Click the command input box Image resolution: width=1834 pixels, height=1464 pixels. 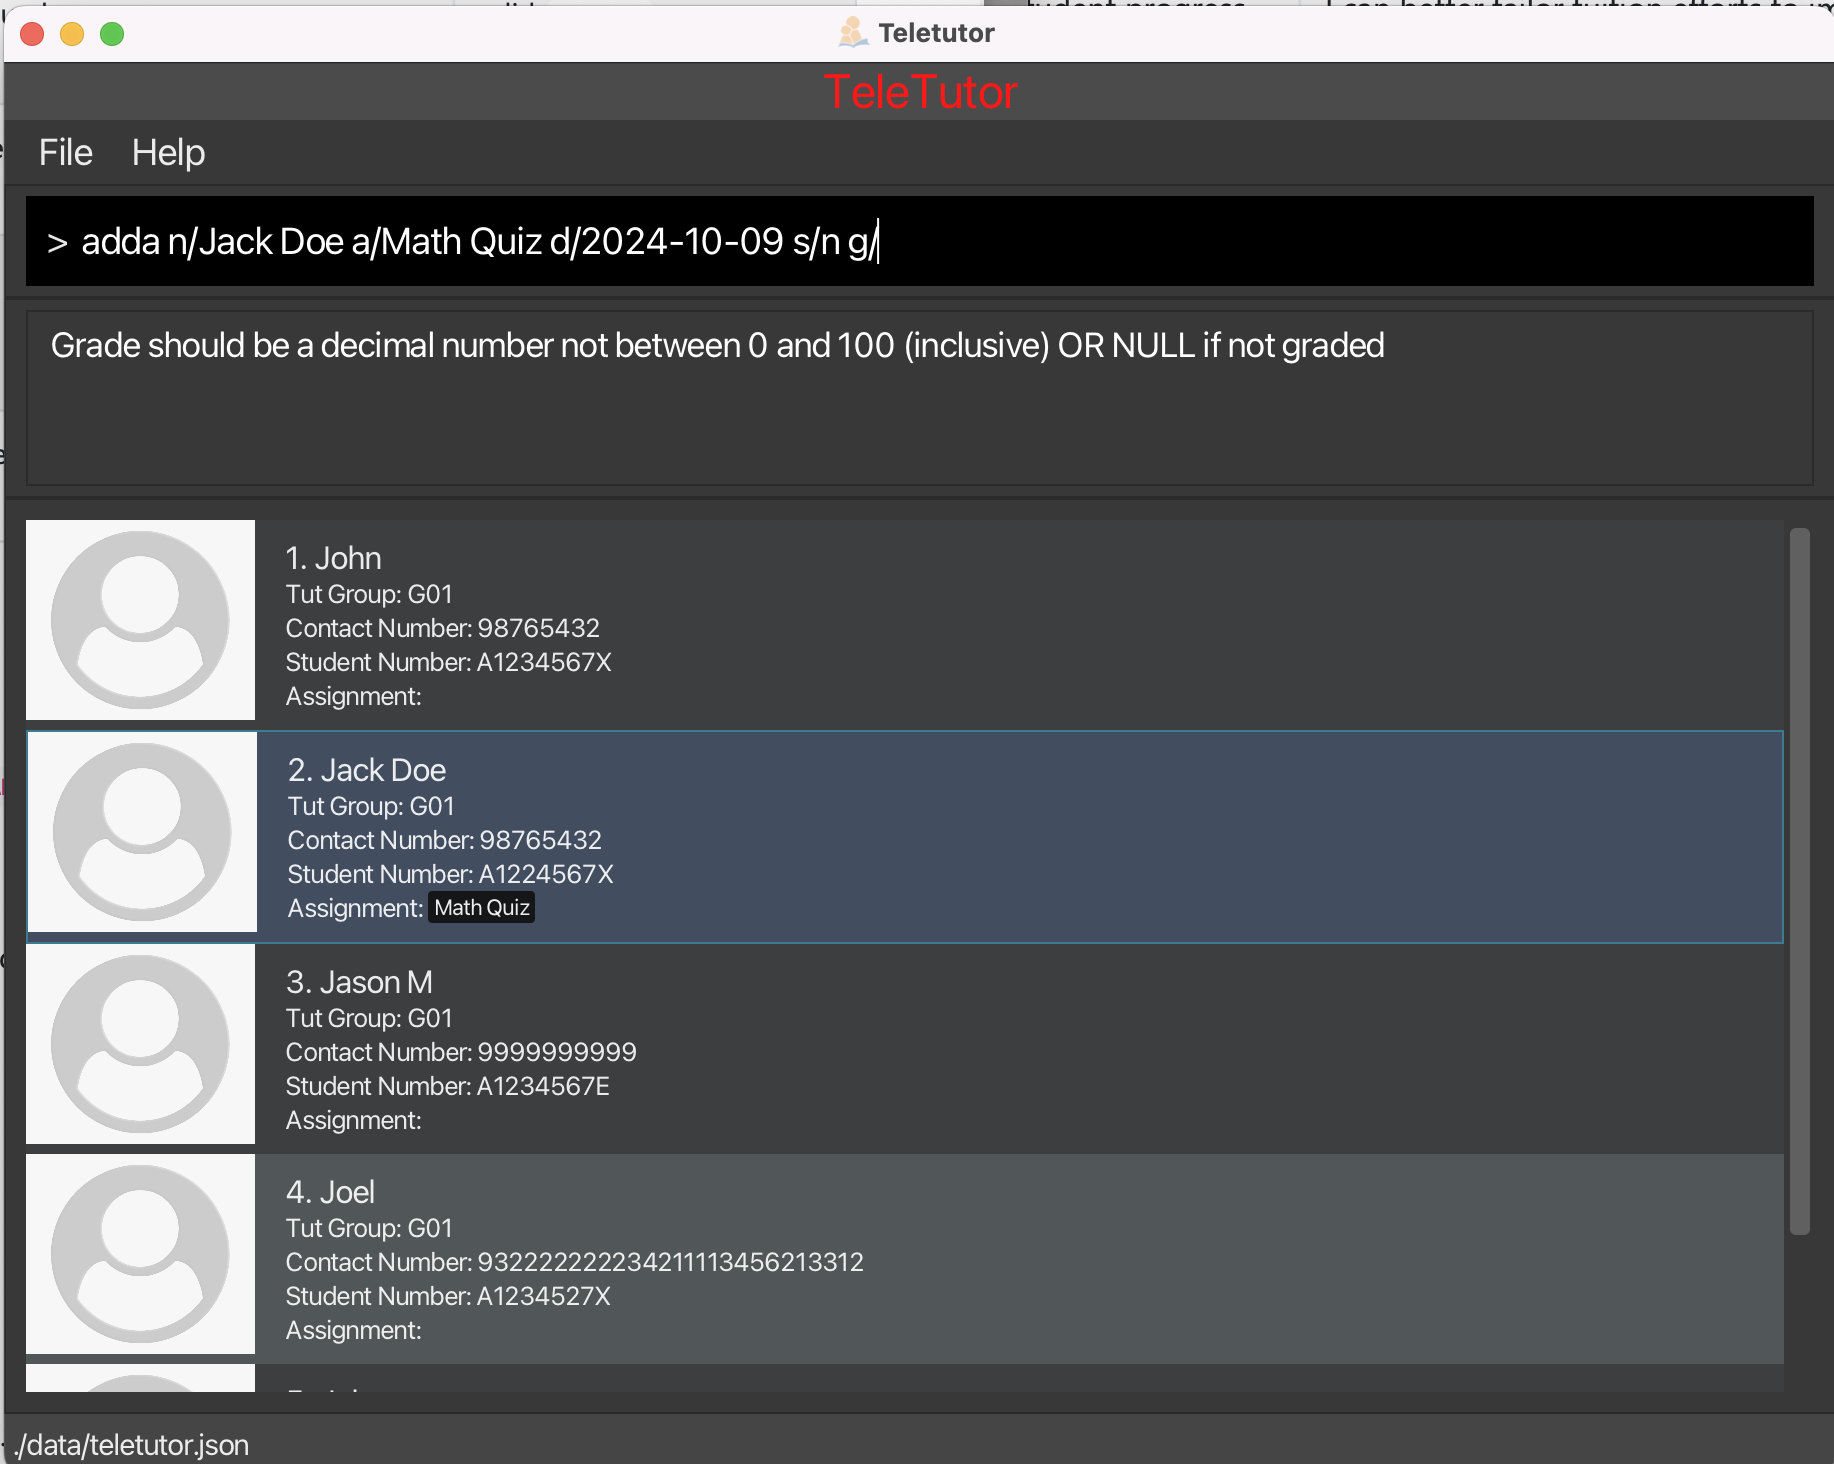click(919, 241)
